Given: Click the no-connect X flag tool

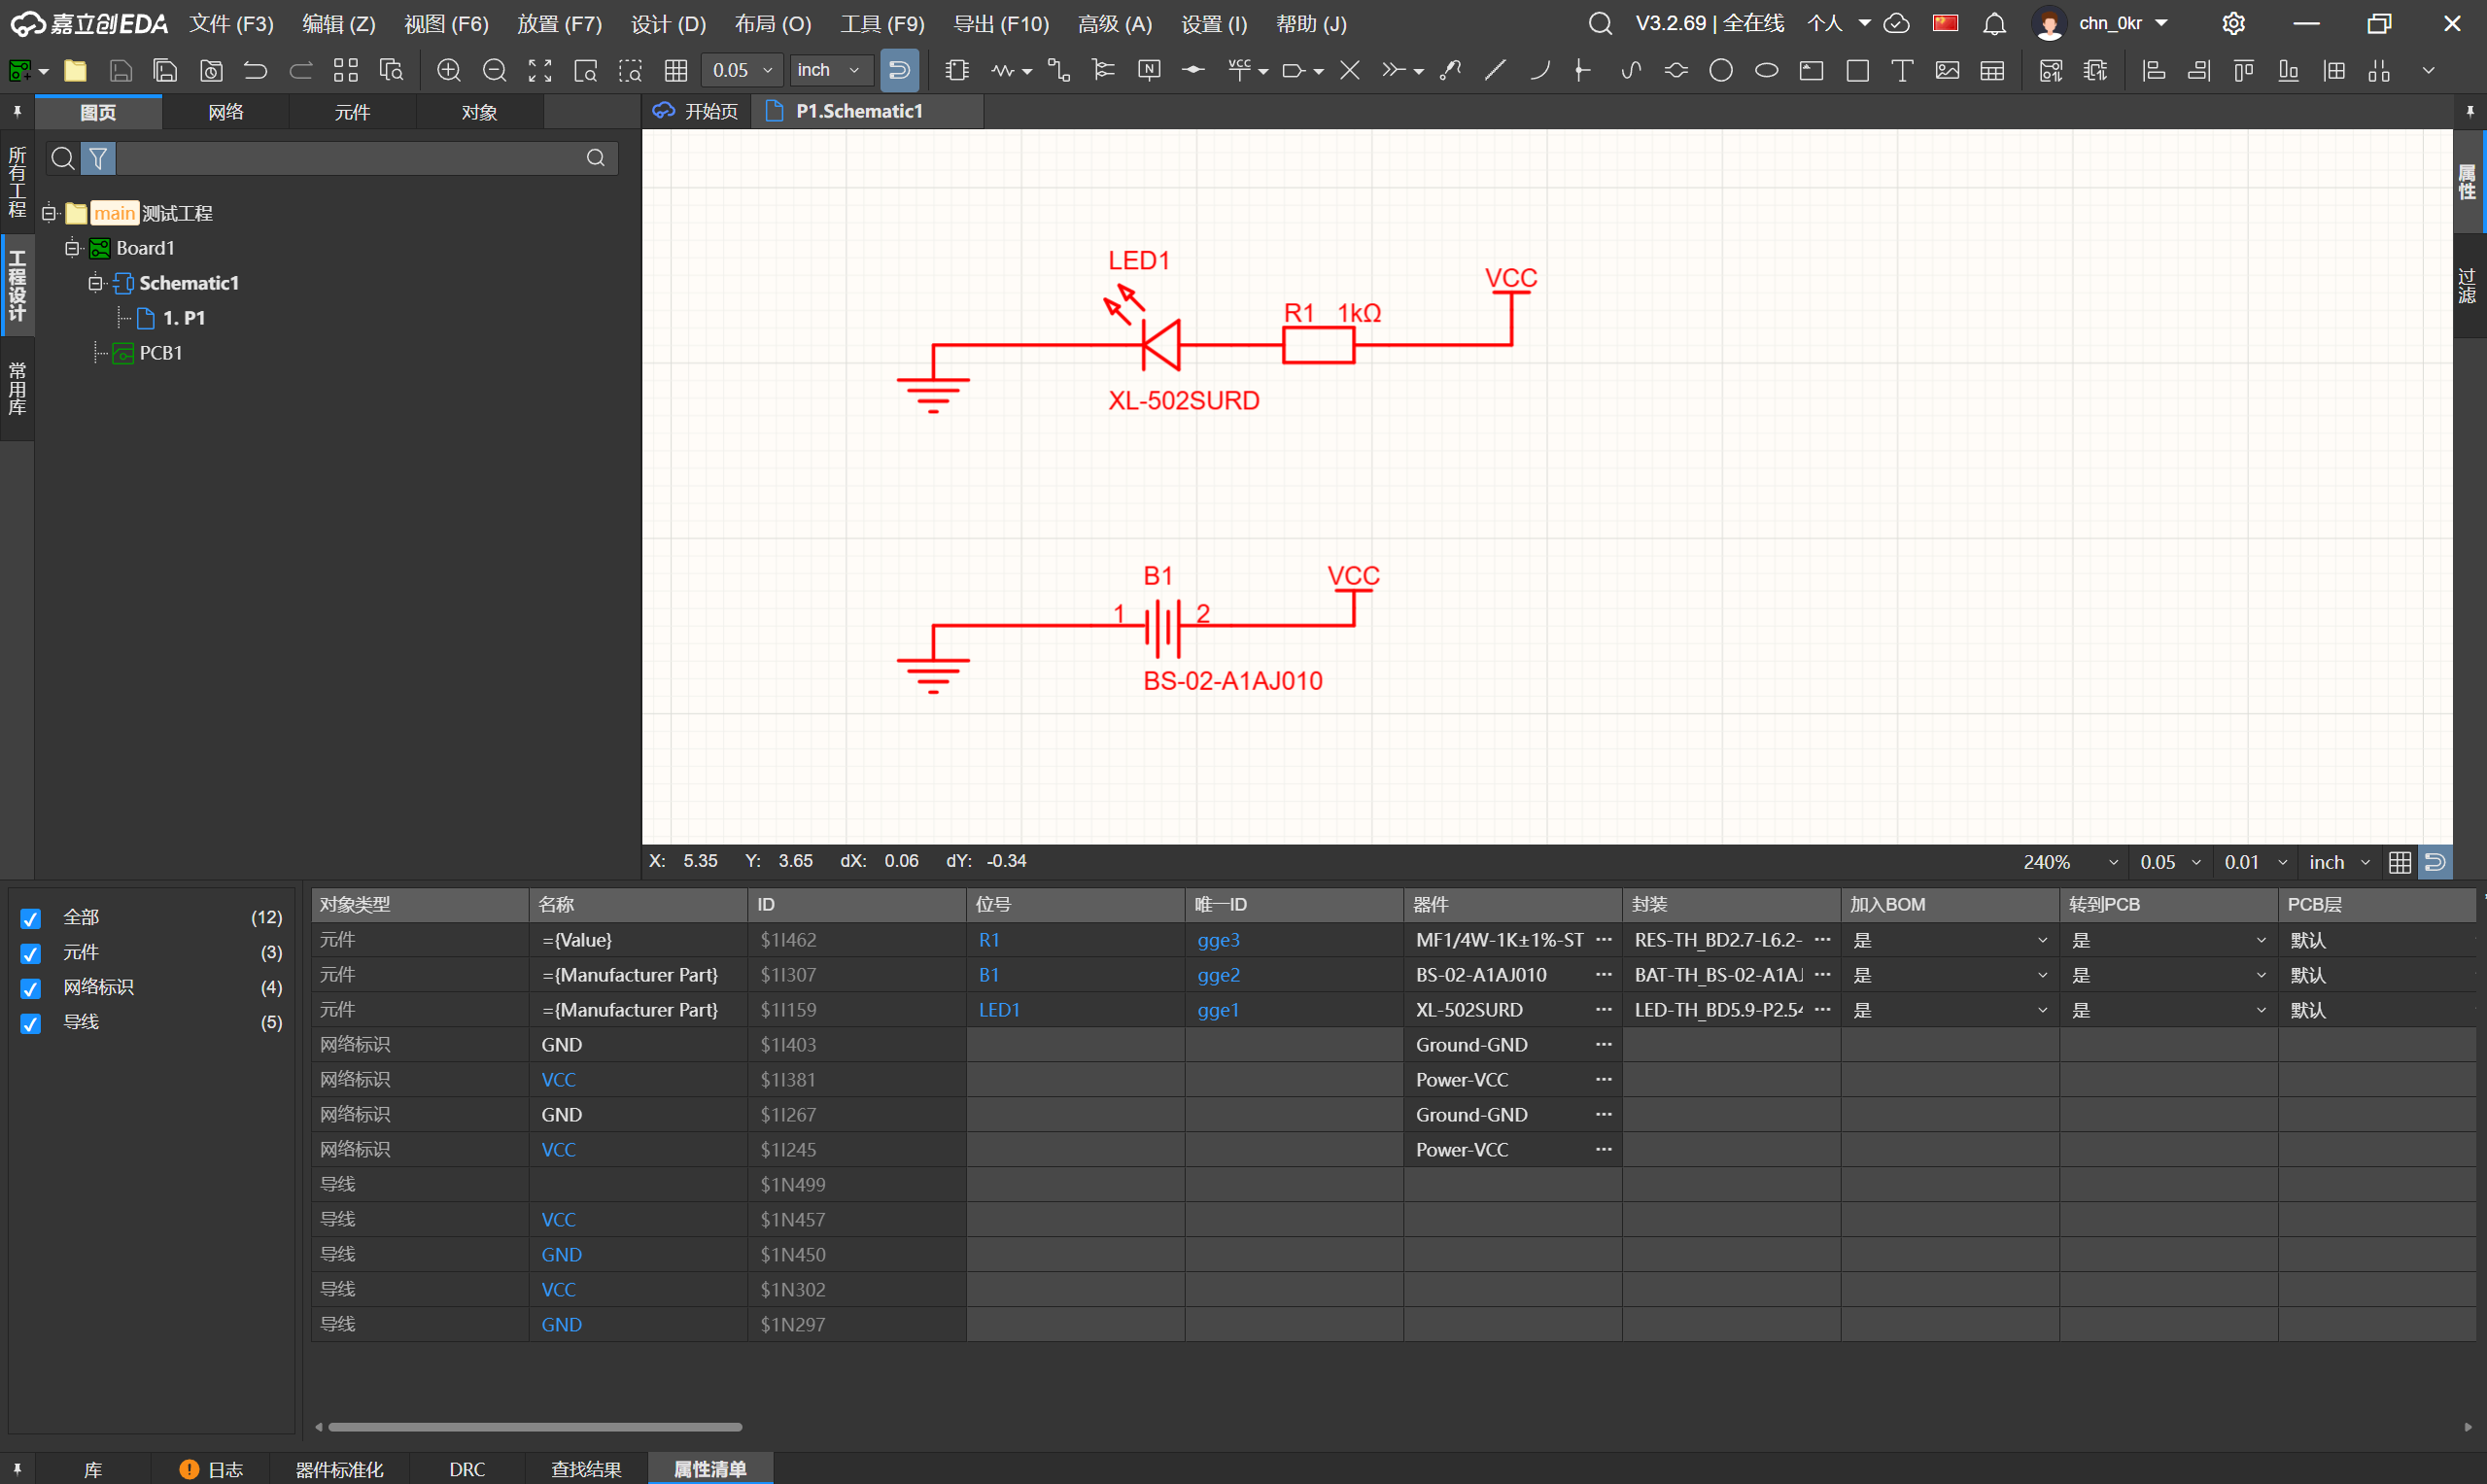Looking at the screenshot, I should [x=1350, y=70].
